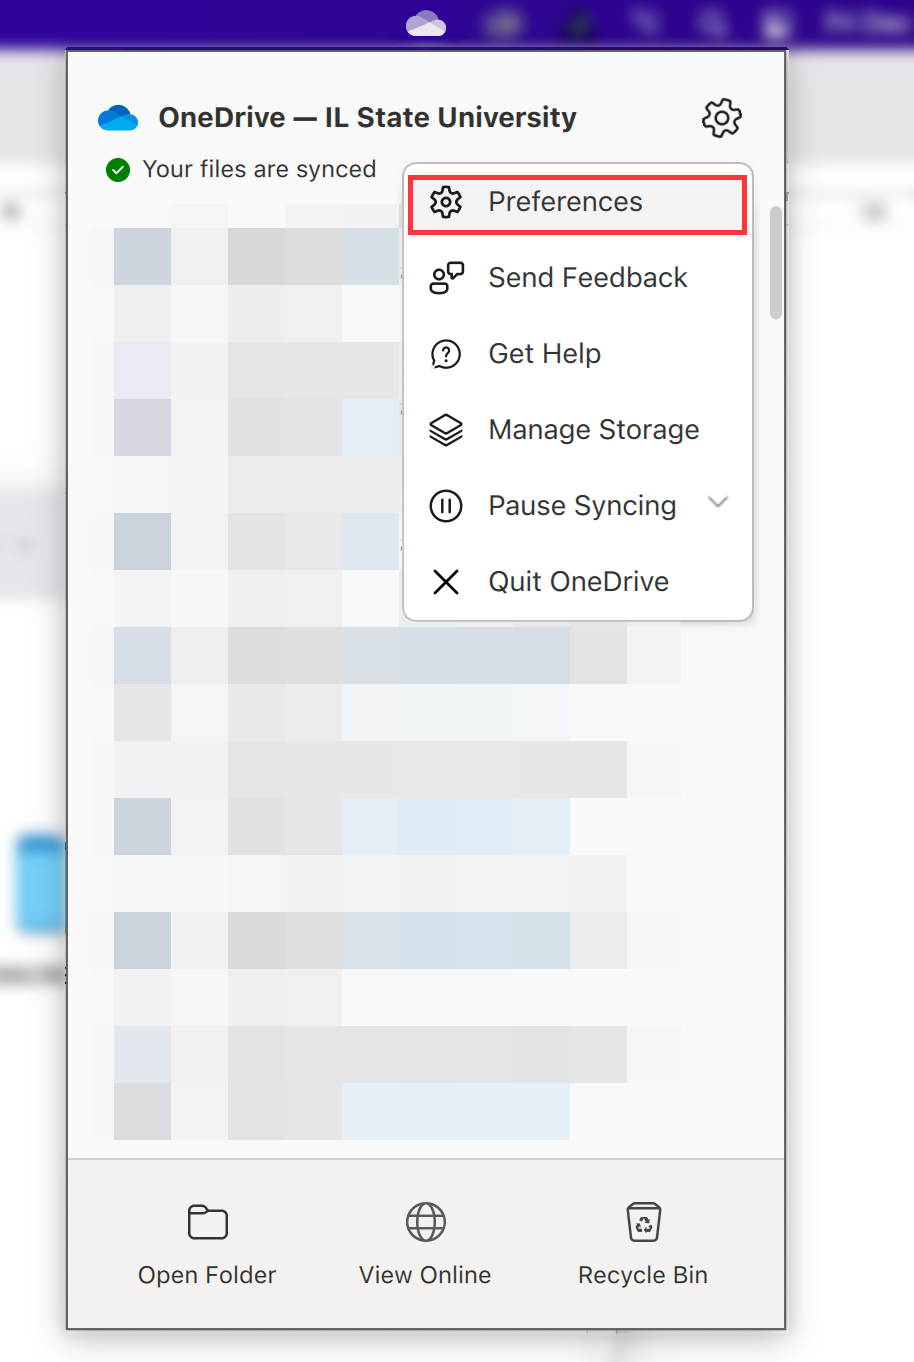Click the Manage Storage layers icon

446,430
